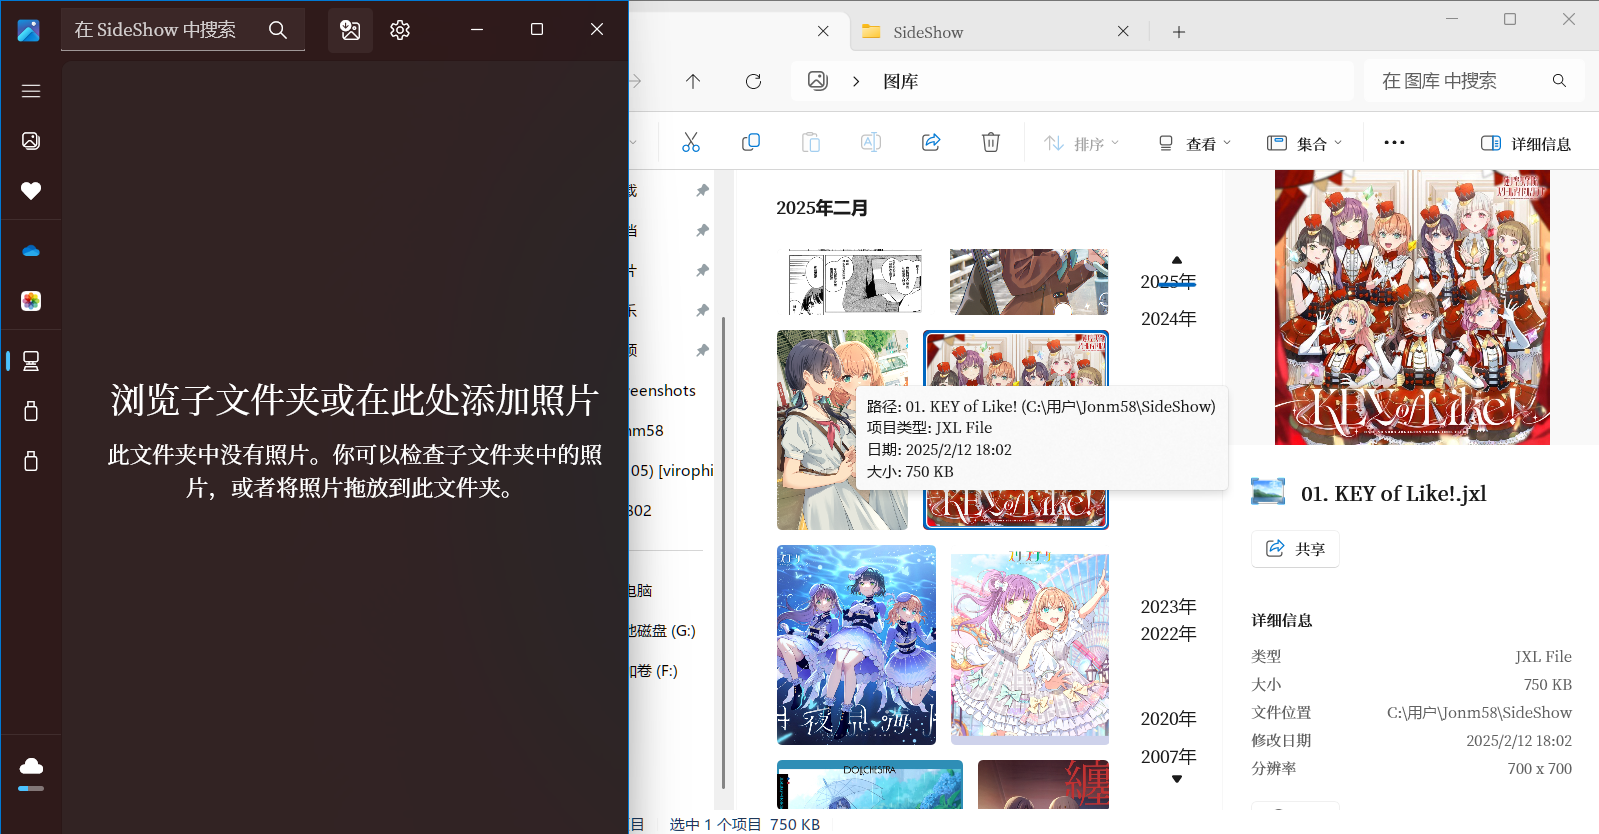Open the Gallery view in Photos sidebar
Screen dimensions: 1599x834
point(31,141)
